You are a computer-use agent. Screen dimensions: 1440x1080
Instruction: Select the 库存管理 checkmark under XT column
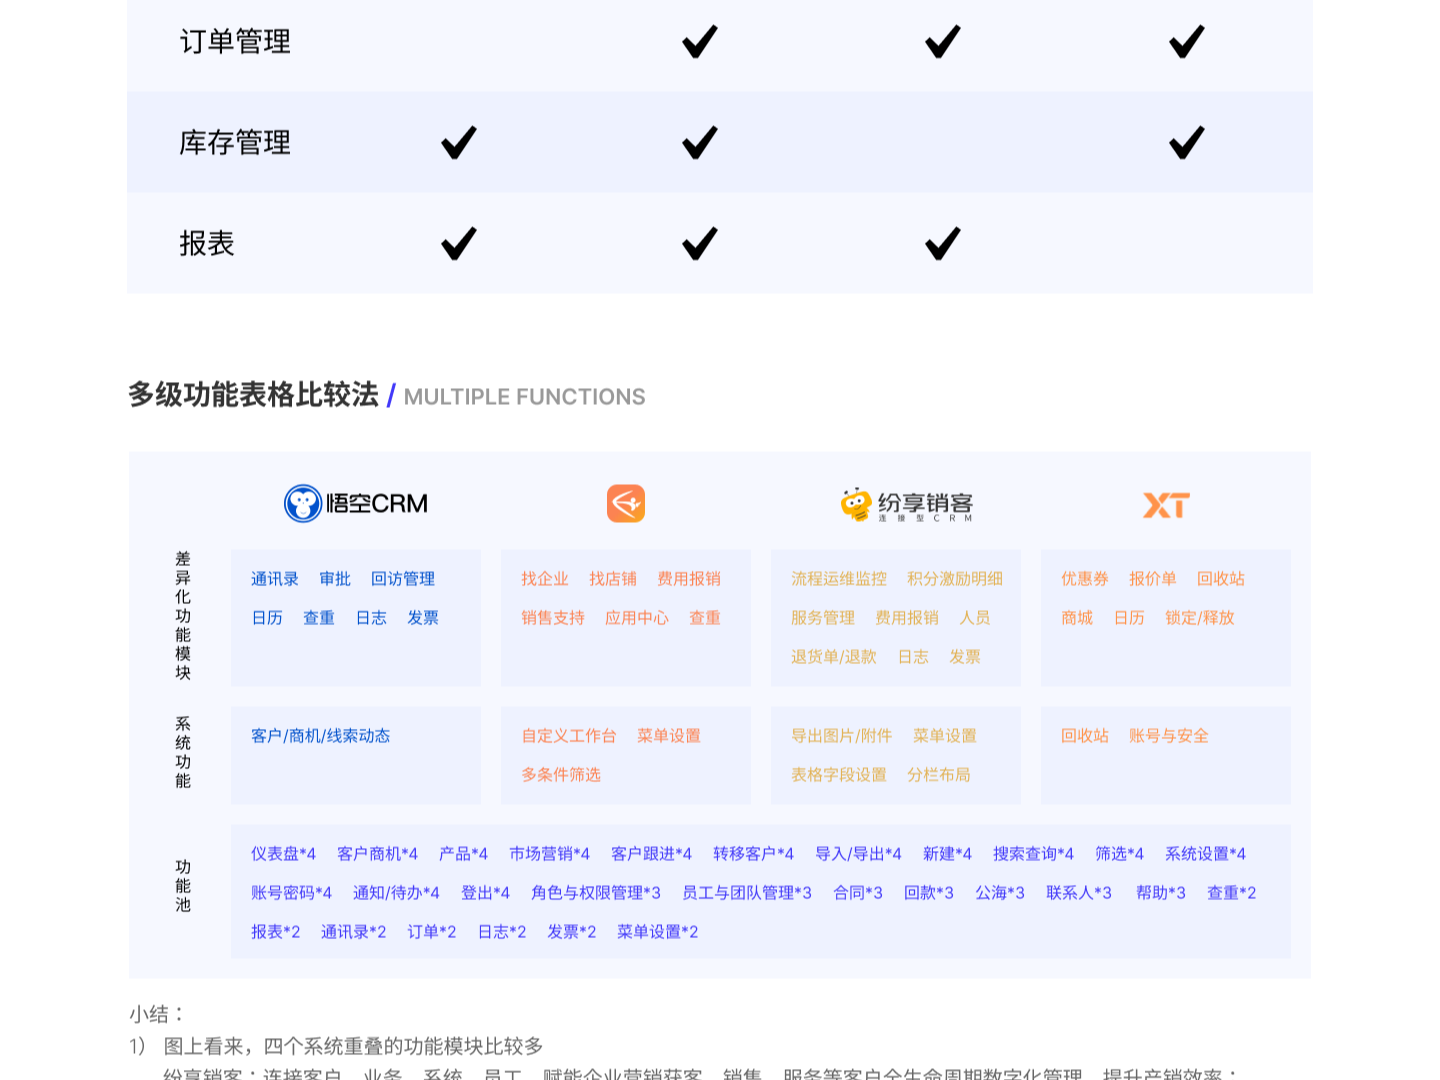[1184, 142]
